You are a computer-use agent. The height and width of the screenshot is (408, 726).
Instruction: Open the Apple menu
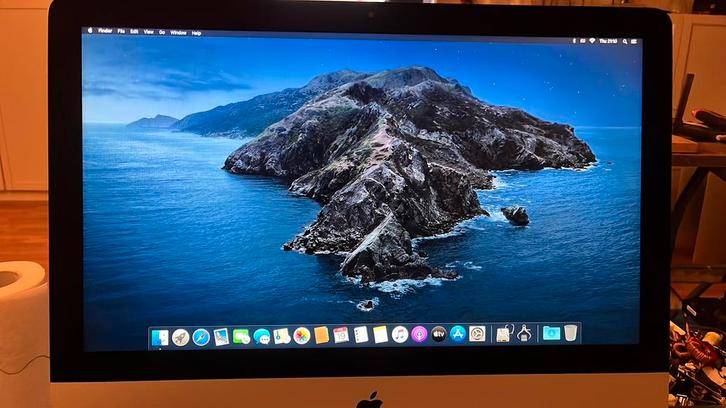[90, 31]
